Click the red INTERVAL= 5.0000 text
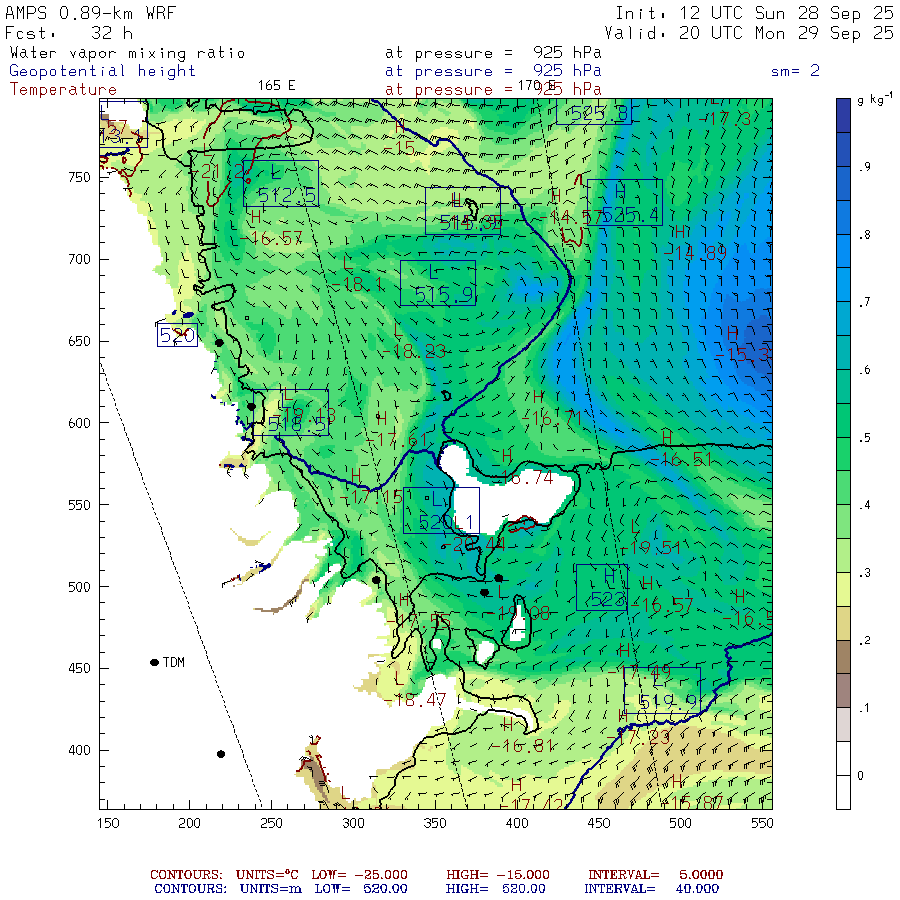This screenshot has height=900, width=900. click(655, 875)
